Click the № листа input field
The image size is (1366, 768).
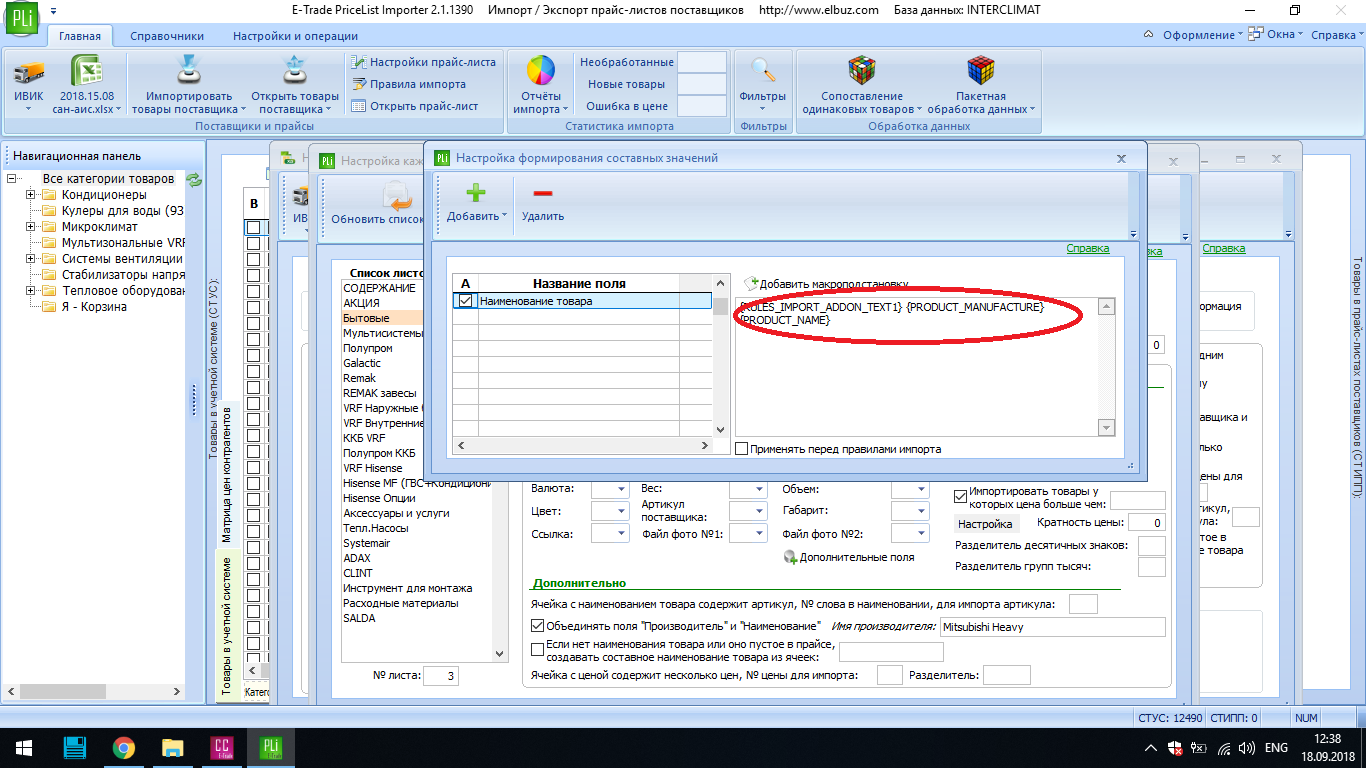coord(440,676)
